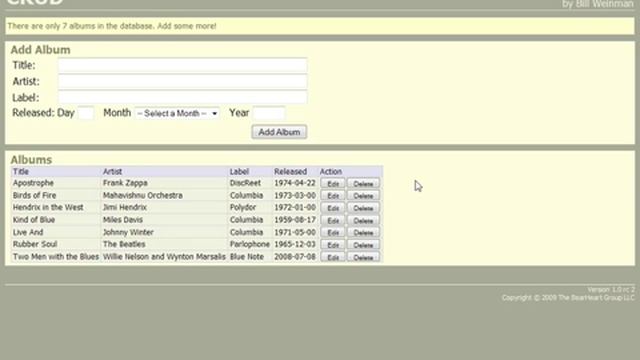Select Two Men with the Blues title
This screenshot has width=640, height=360.
(x=56, y=257)
